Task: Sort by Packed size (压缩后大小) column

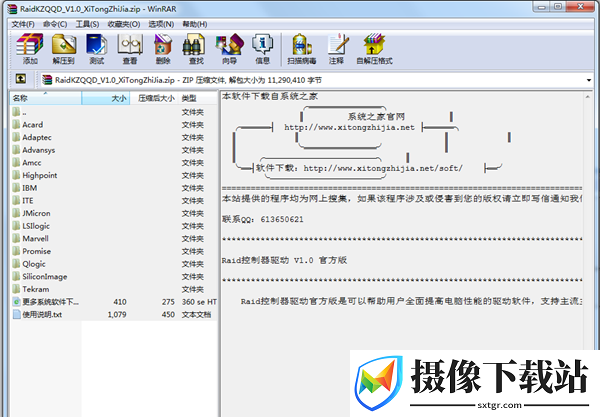Action: click(154, 98)
